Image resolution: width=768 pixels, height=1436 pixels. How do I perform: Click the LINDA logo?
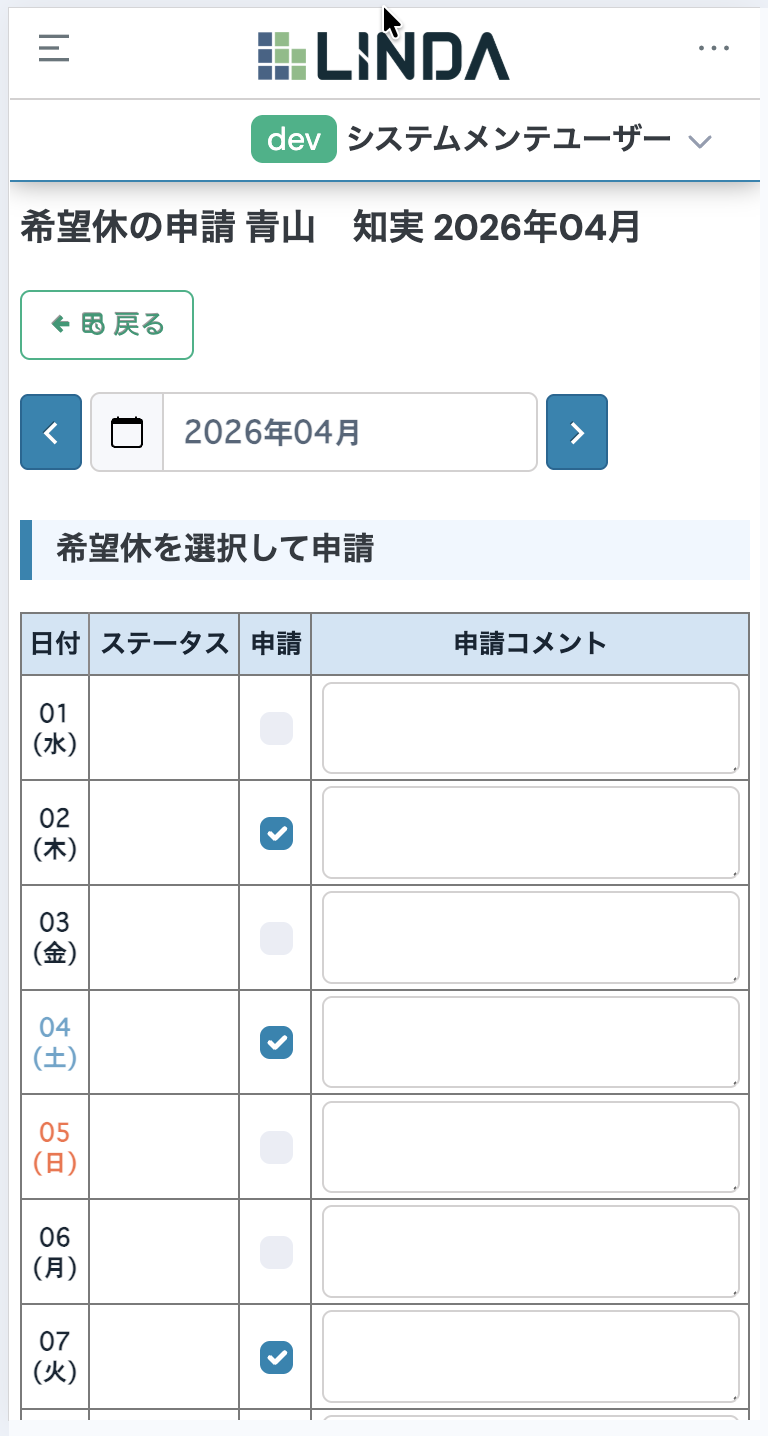pos(383,55)
